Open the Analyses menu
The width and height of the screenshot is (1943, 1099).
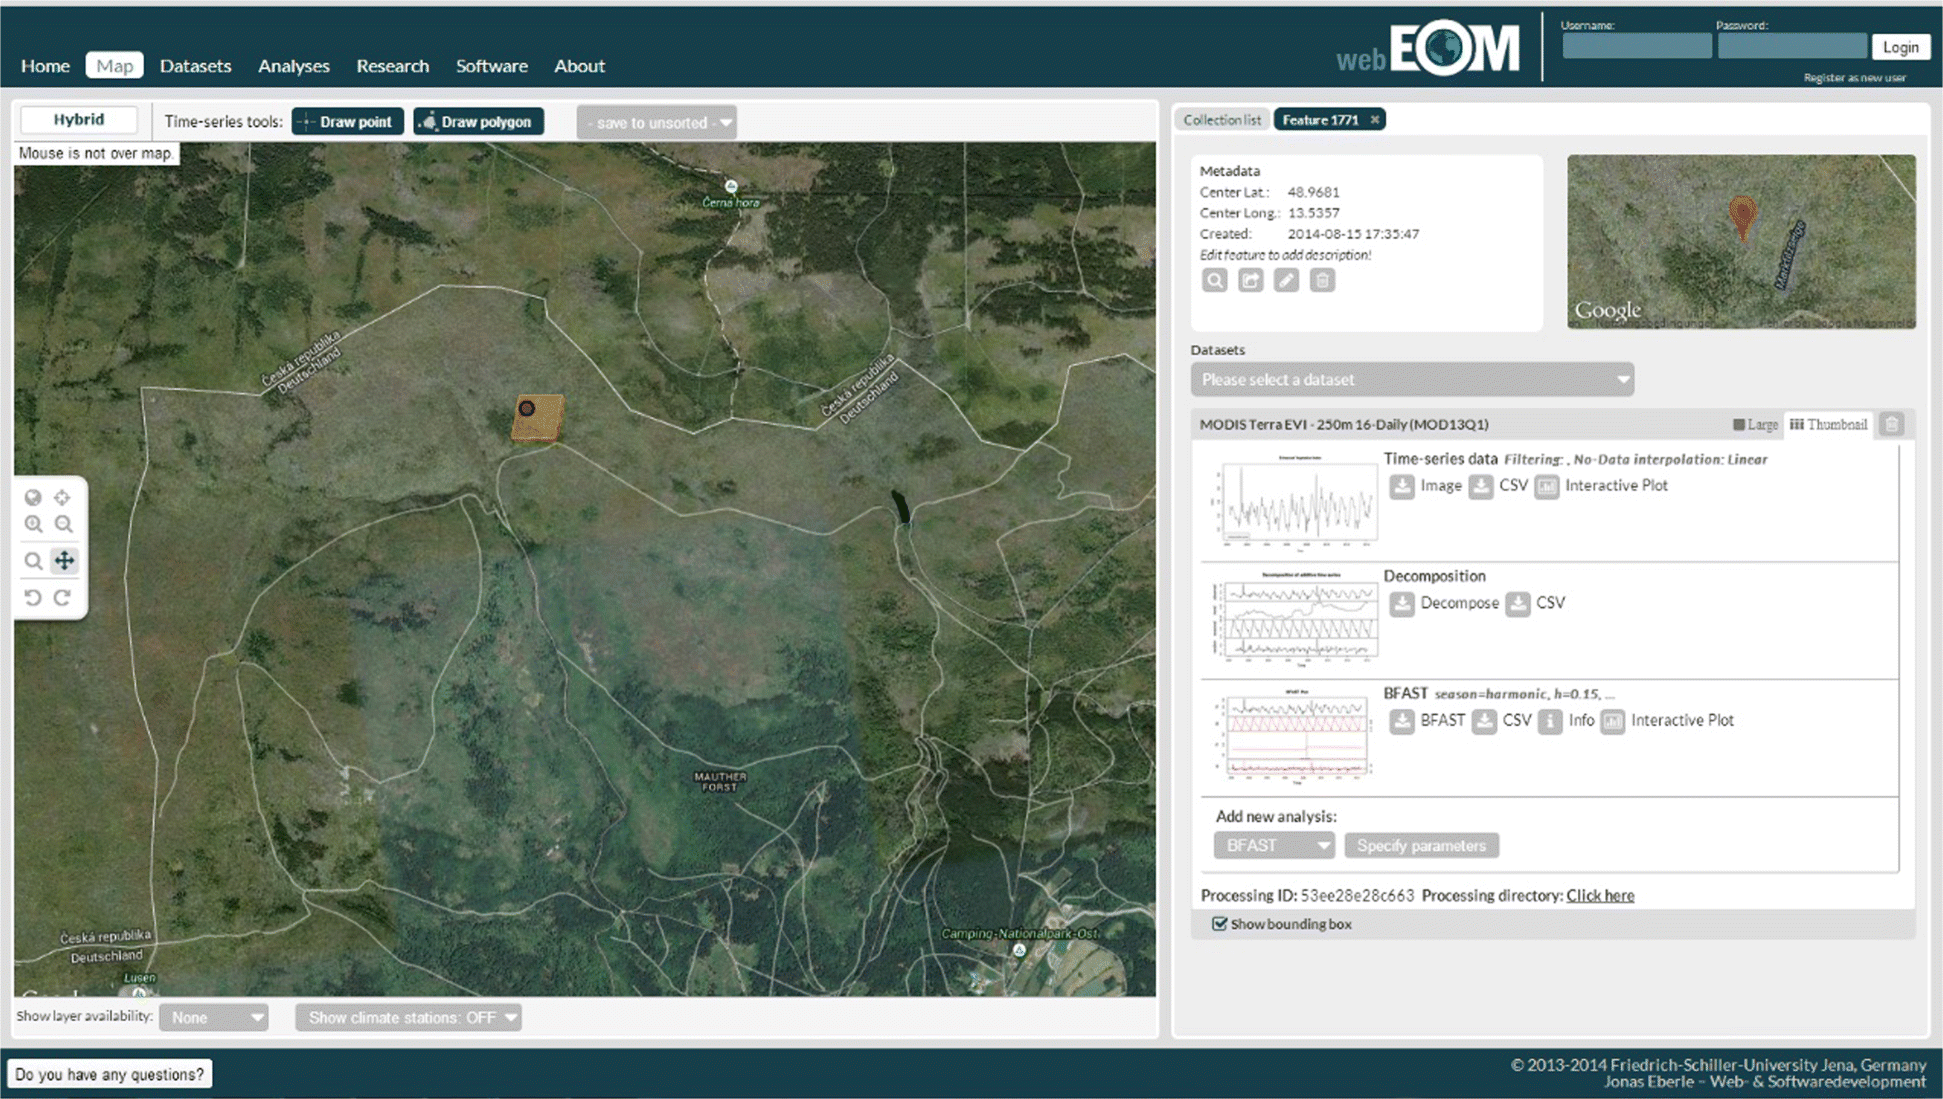coord(294,66)
